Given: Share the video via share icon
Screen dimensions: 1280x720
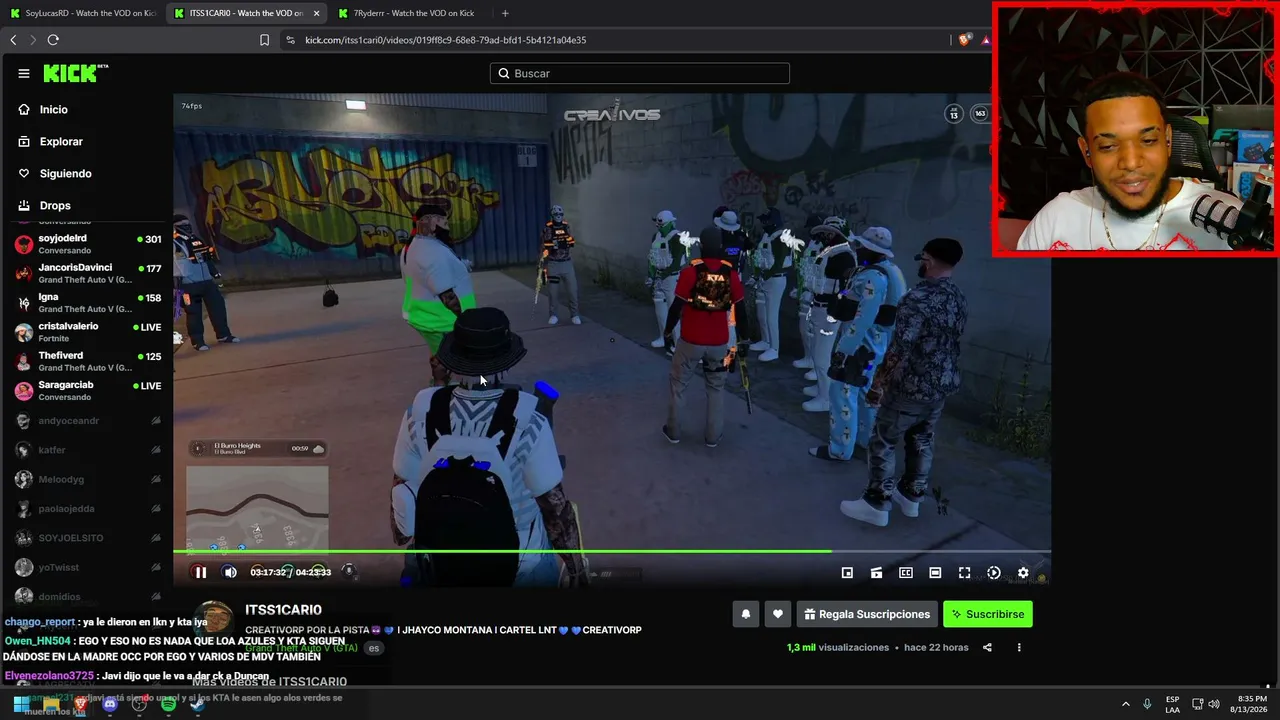Looking at the screenshot, I should [x=987, y=647].
